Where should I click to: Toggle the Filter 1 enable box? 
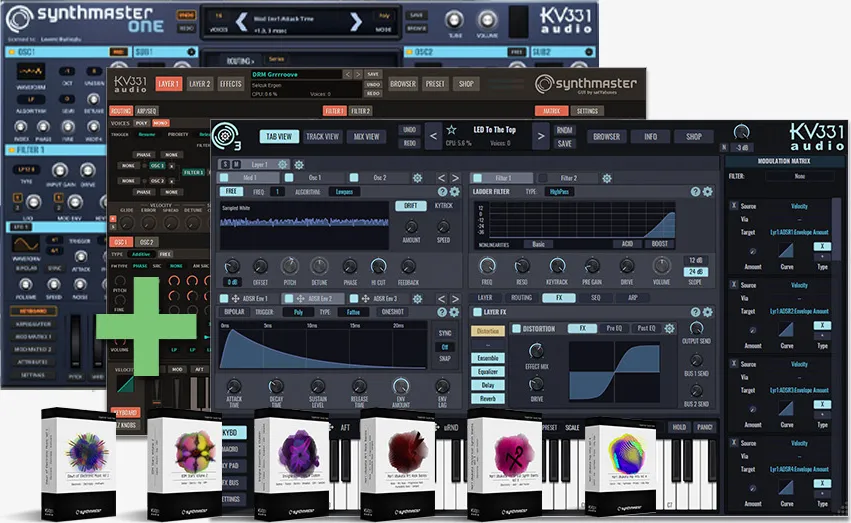tap(478, 178)
